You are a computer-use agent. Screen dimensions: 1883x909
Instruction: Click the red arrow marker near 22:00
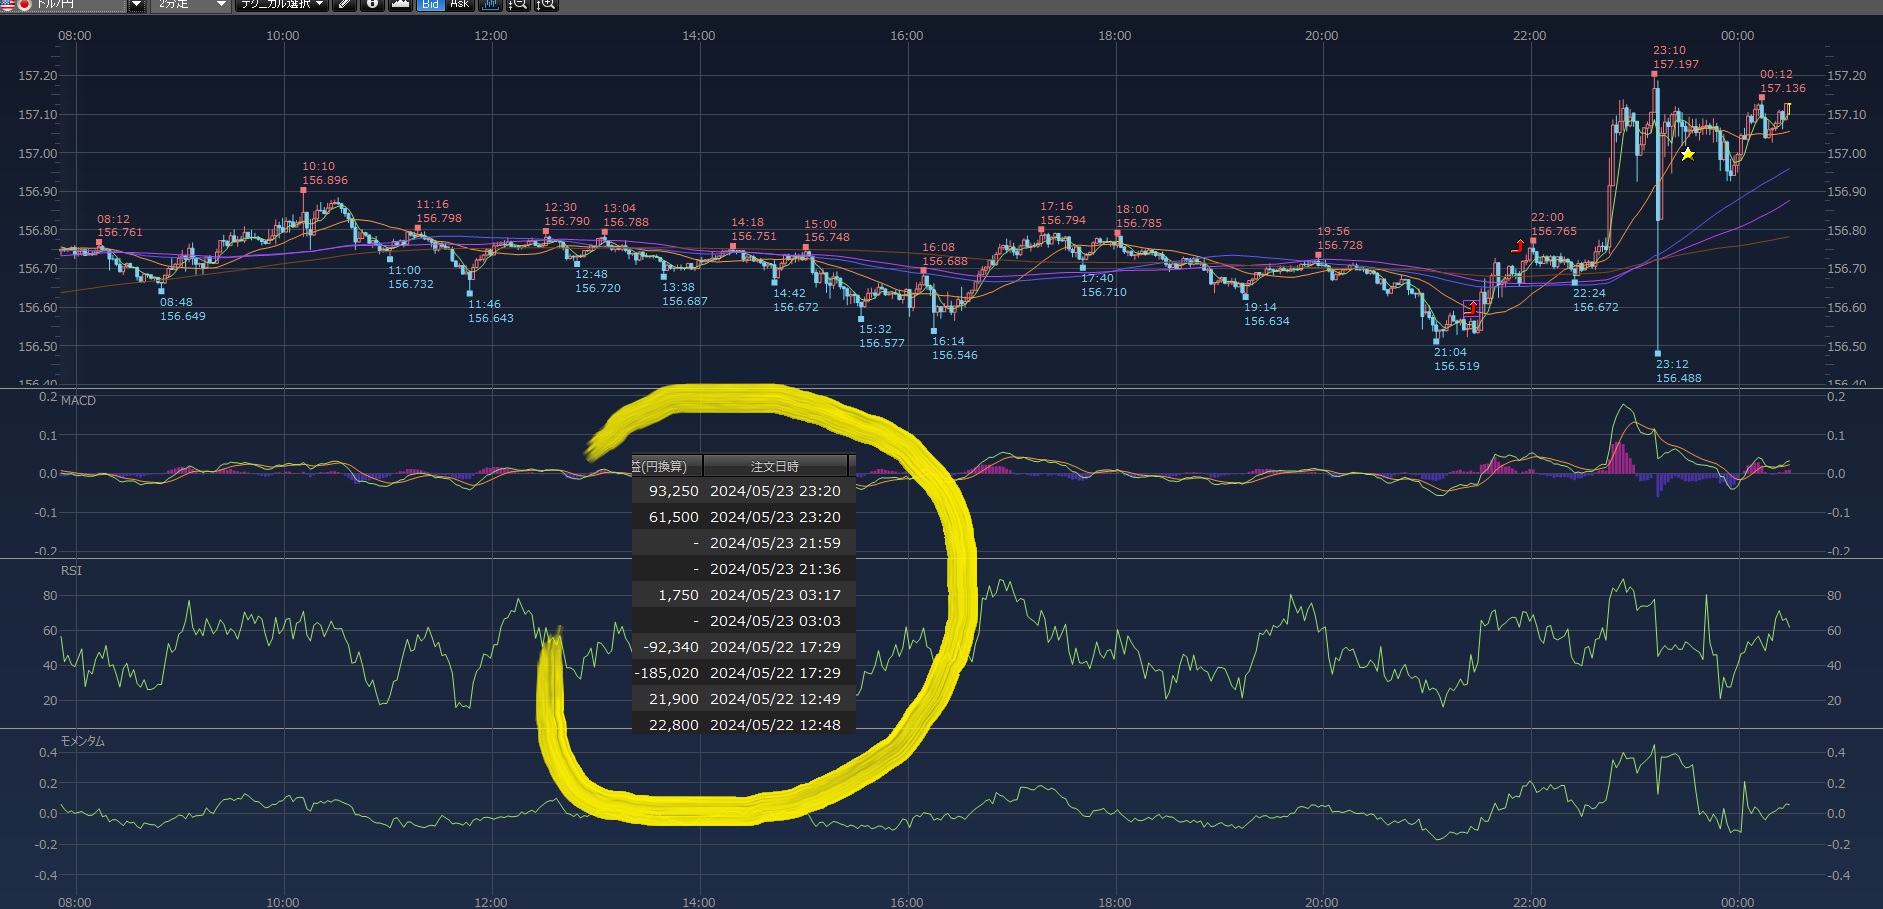tap(1518, 246)
